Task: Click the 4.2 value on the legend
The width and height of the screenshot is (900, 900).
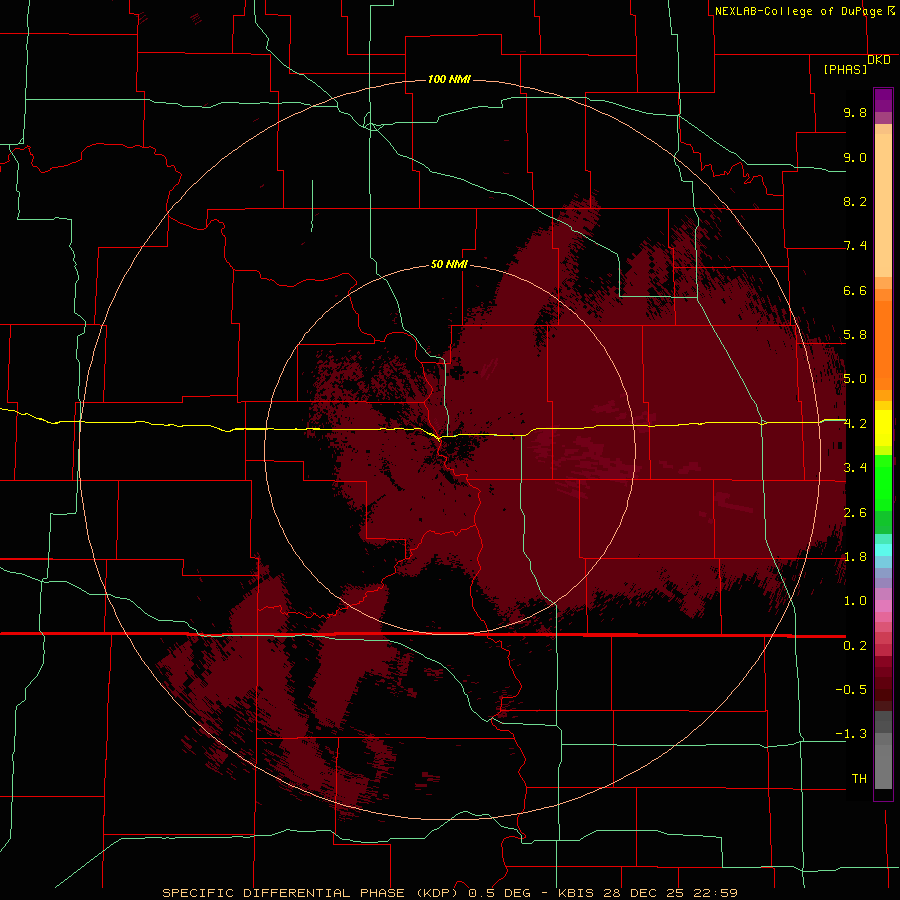Action: click(855, 424)
